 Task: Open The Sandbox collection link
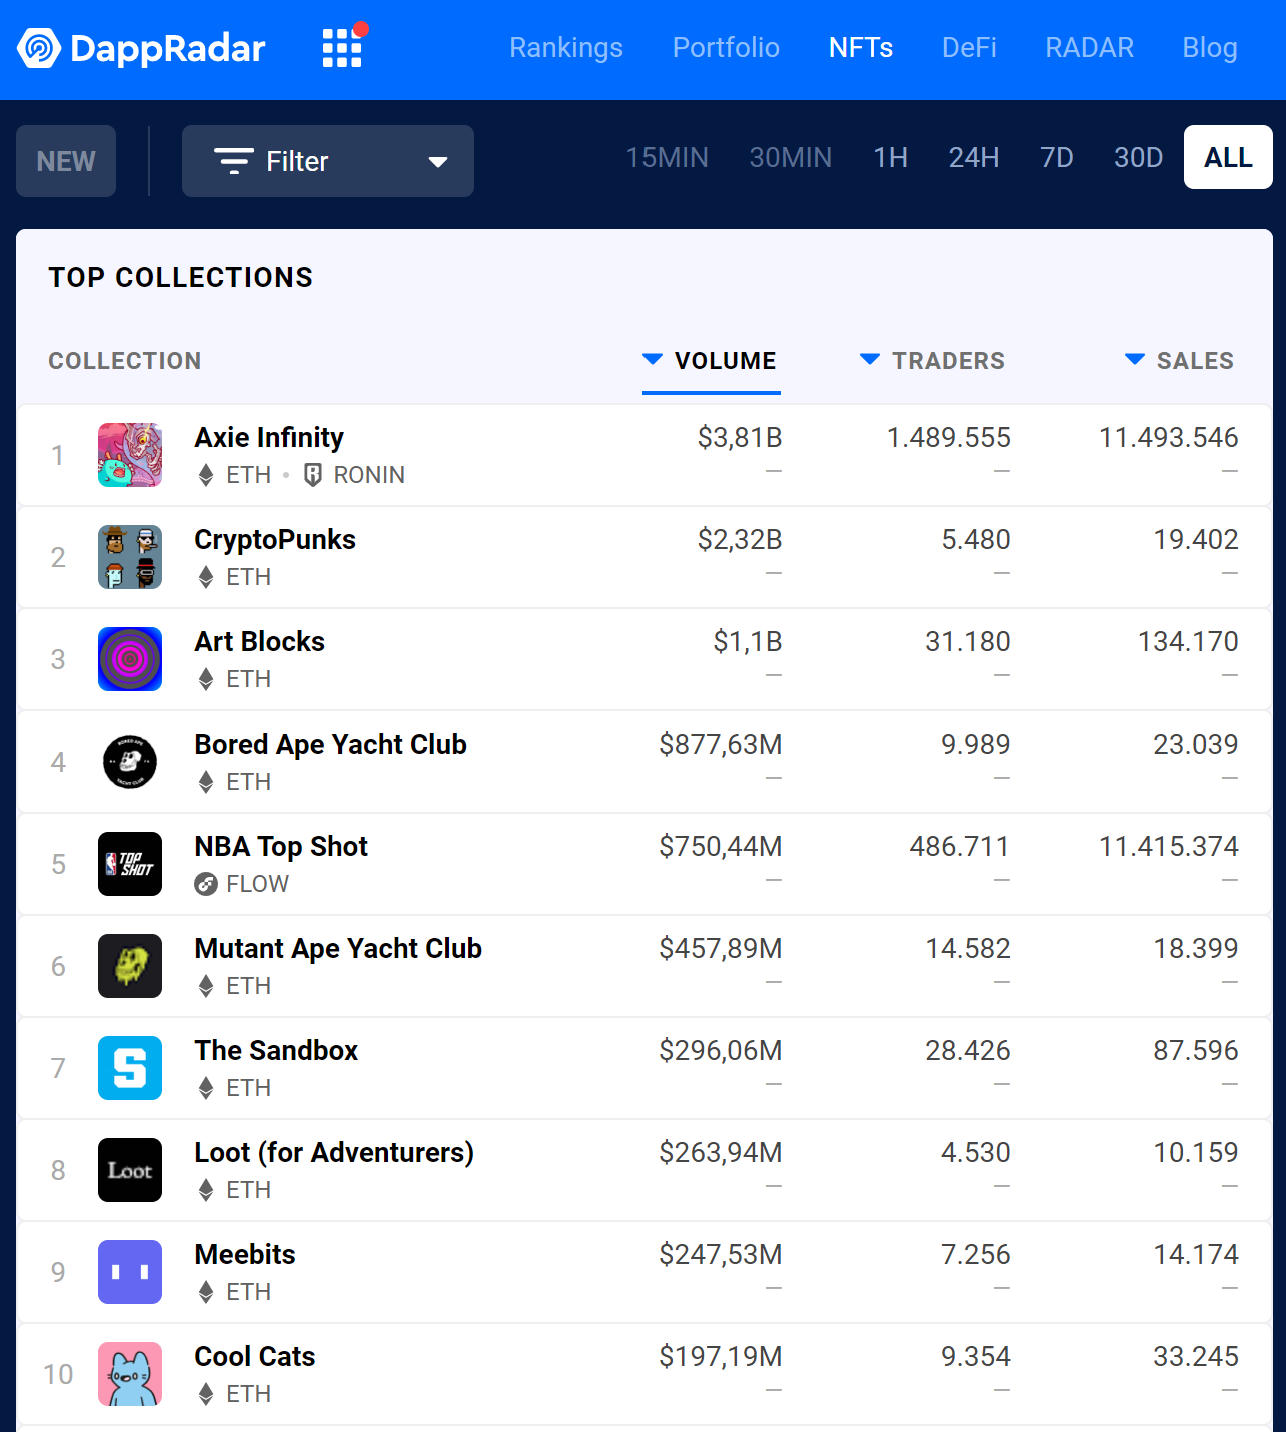(276, 1050)
